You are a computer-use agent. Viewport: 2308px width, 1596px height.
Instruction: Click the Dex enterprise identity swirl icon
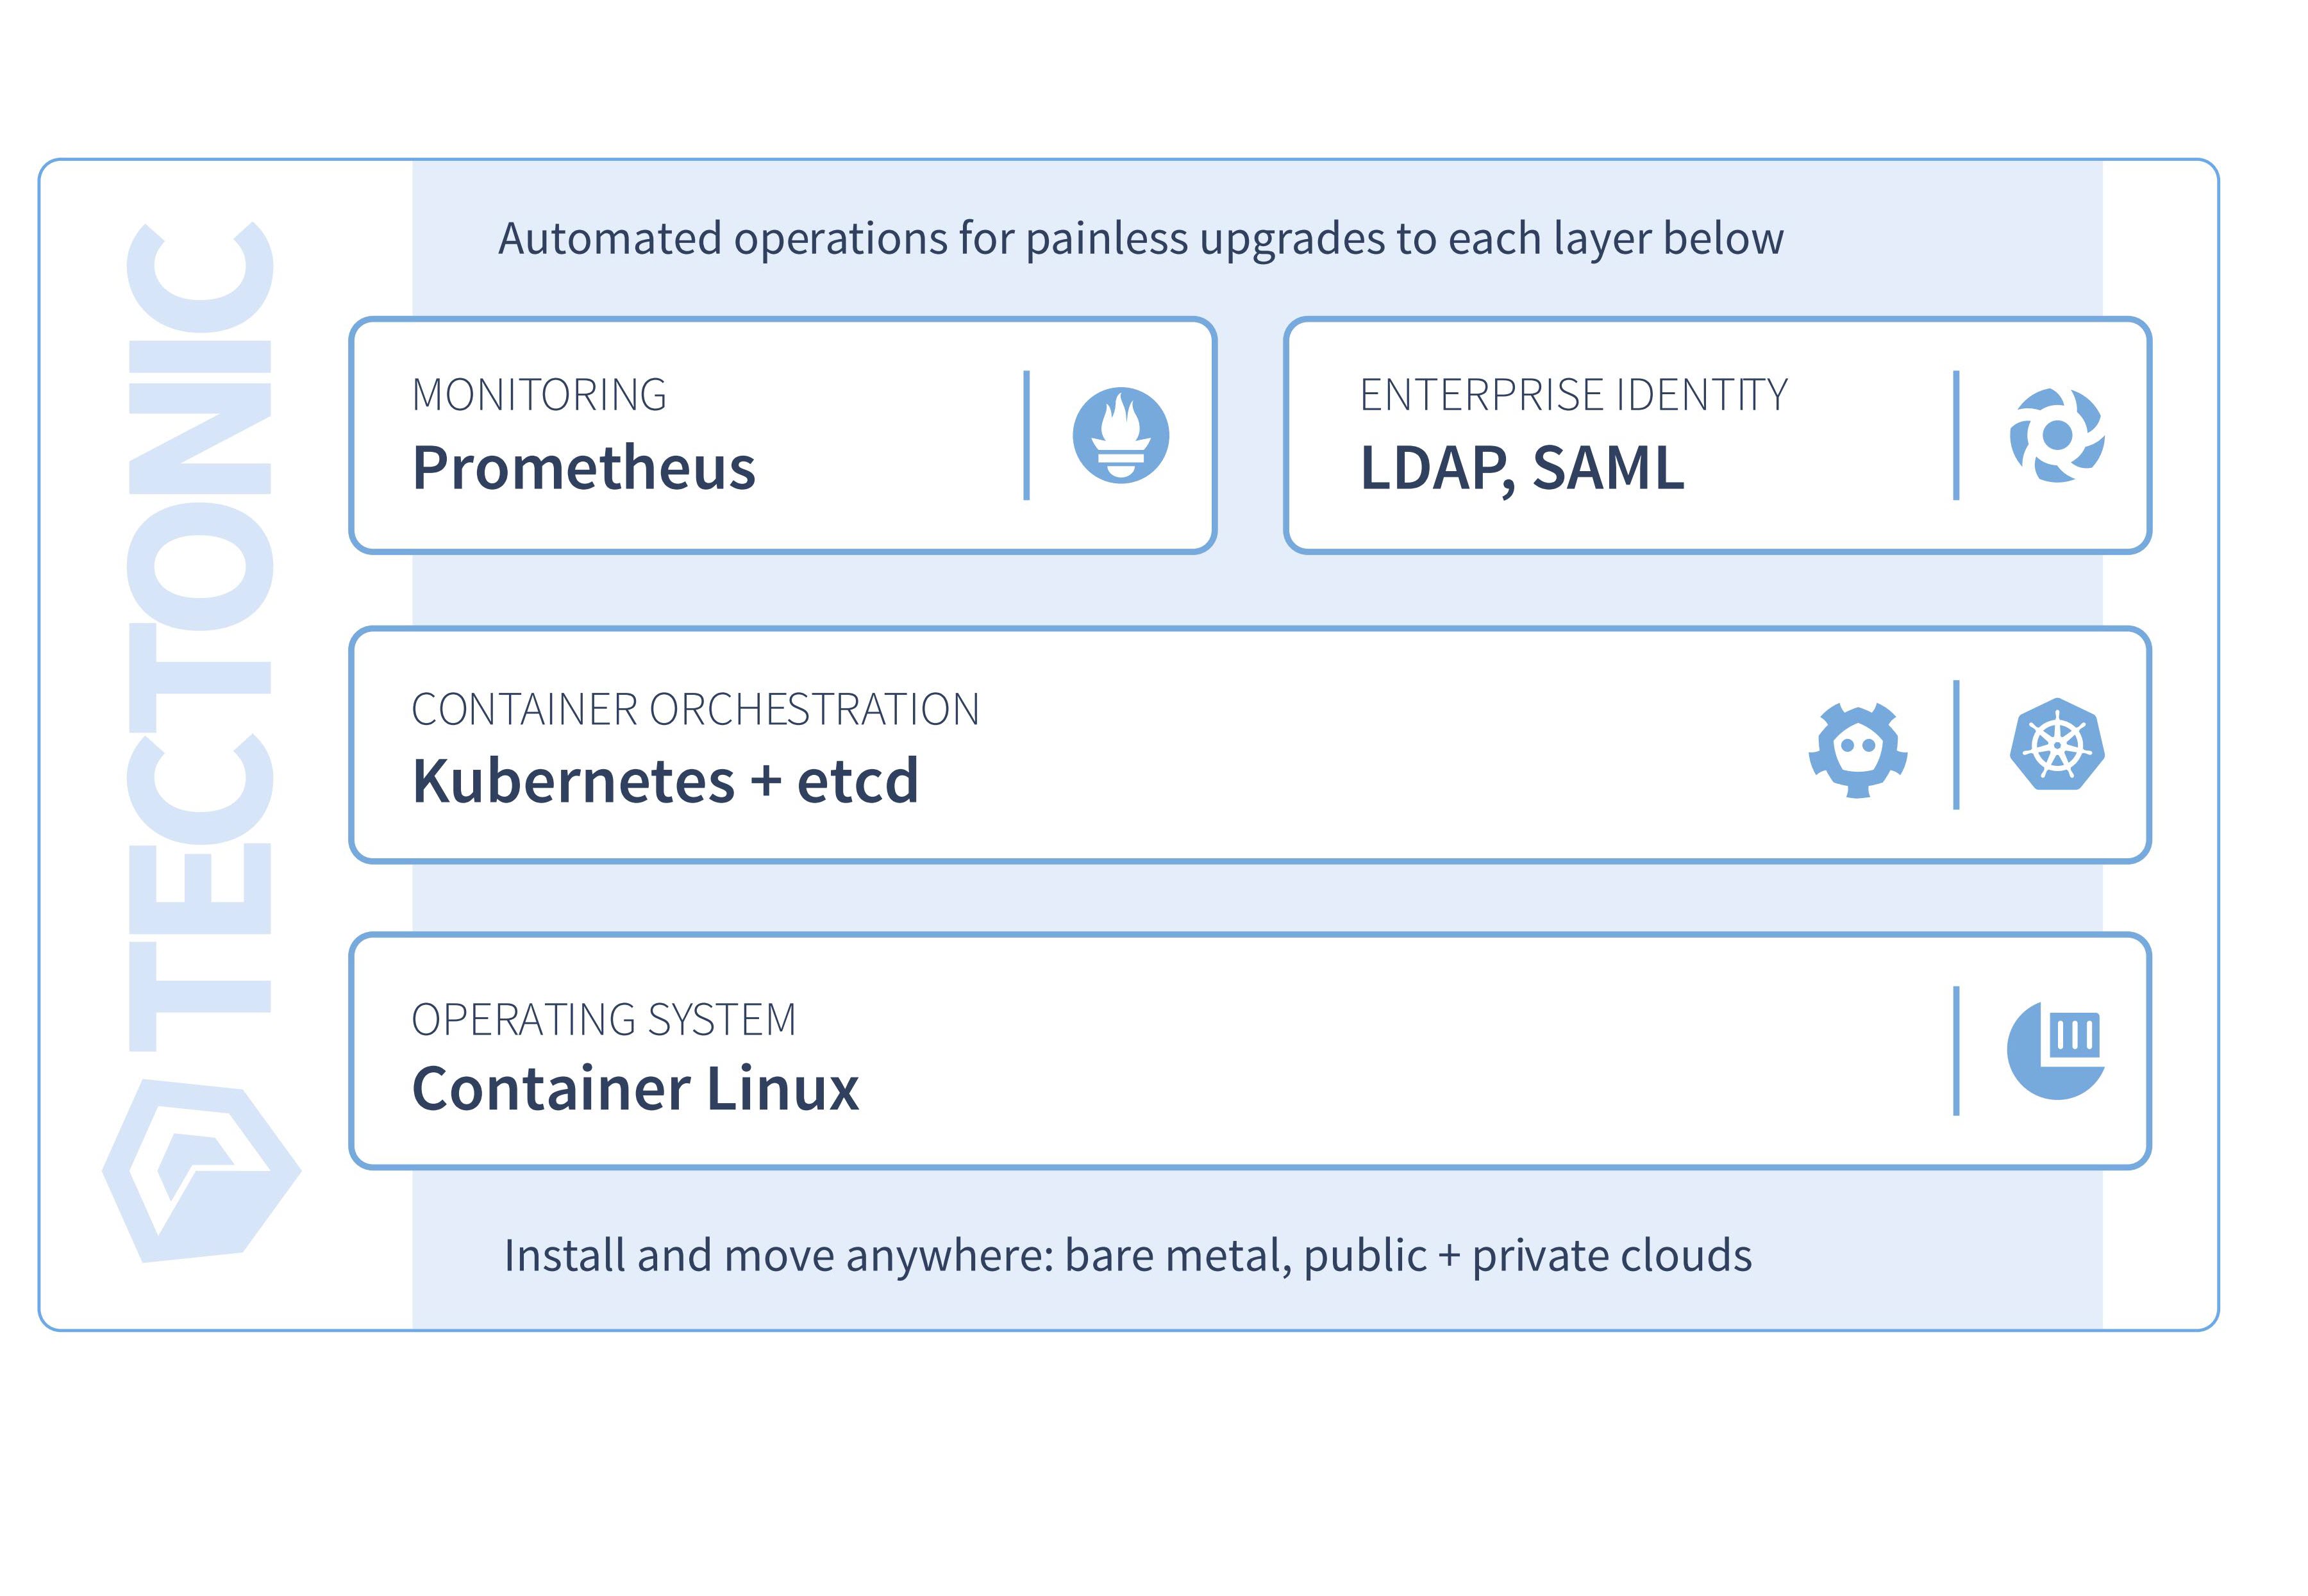(2056, 435)
